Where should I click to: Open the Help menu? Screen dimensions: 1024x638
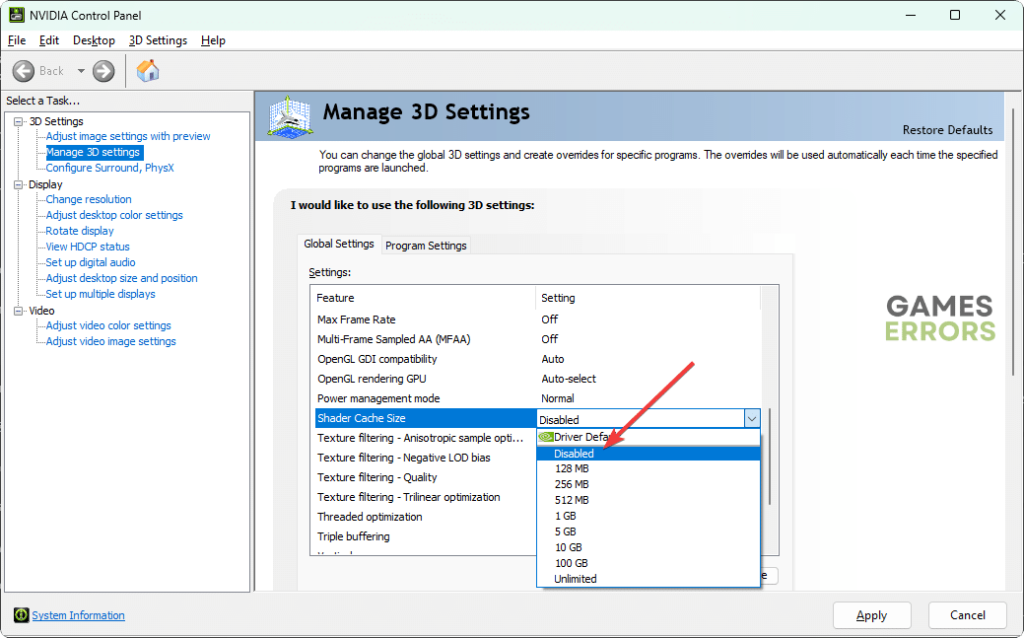pyautogui.click(x=213, y=40)
